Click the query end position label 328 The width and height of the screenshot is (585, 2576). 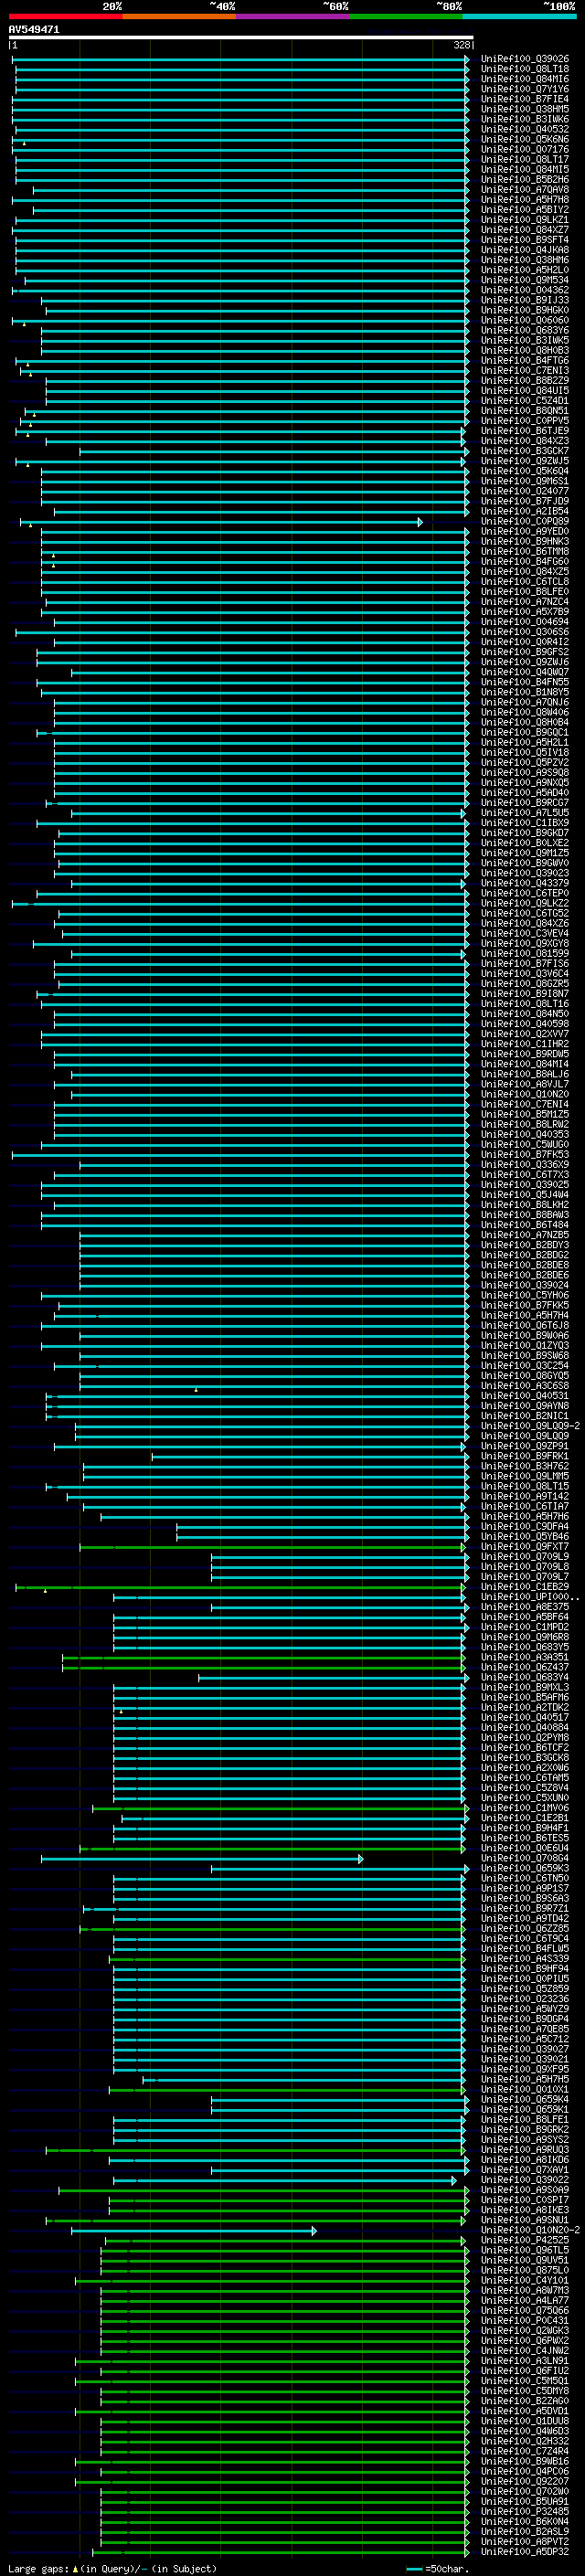pyautogui.click(x=462, y=45)
